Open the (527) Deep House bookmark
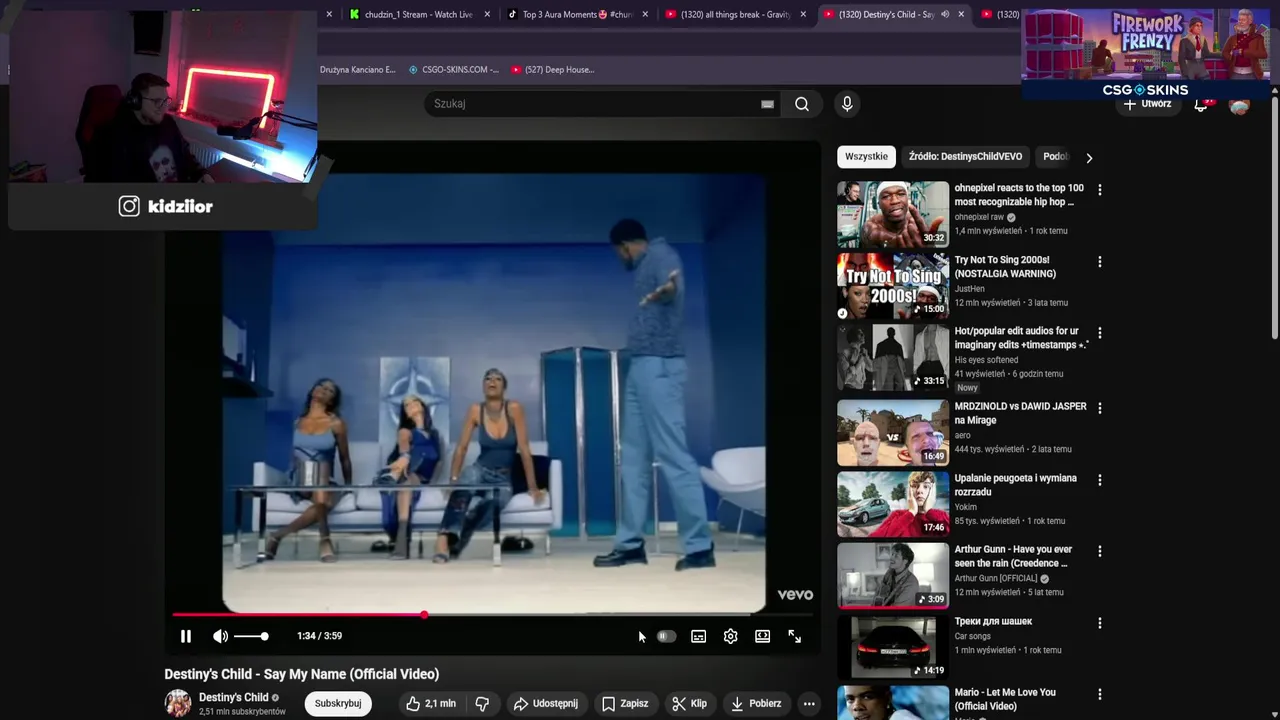The image size is (1280, 720). pos(552,70)
